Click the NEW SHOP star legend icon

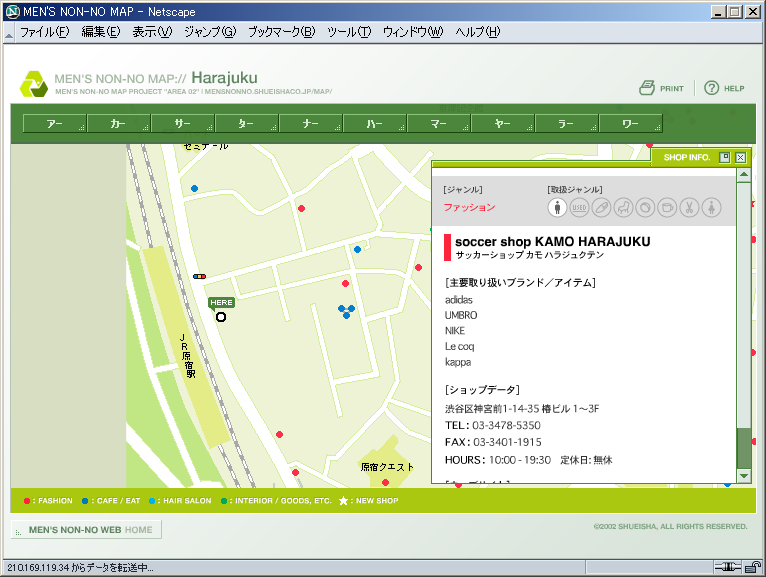[x=343, y=501]
